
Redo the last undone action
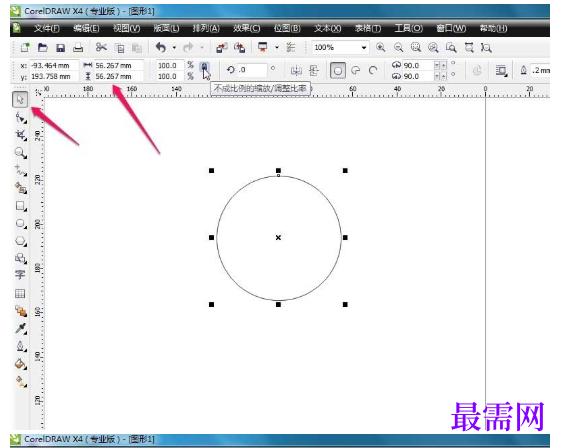pos(188,47)
